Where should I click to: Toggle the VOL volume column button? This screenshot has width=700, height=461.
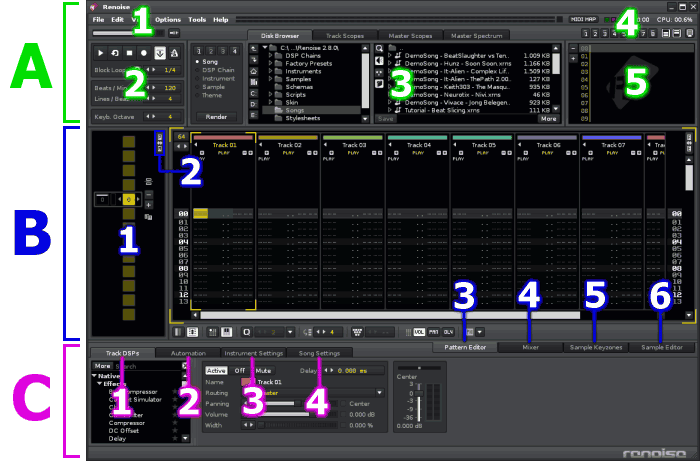pos(419,332)
